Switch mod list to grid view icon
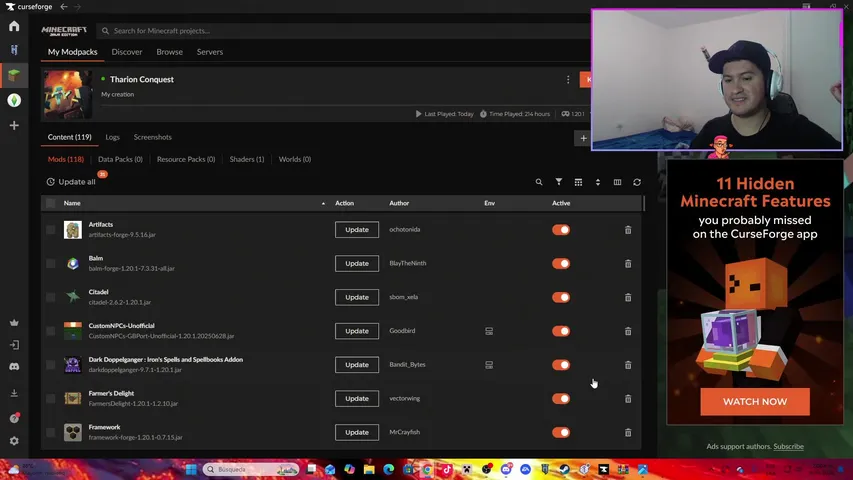This screenshot has width=853, height=480. tap(578, 182)
